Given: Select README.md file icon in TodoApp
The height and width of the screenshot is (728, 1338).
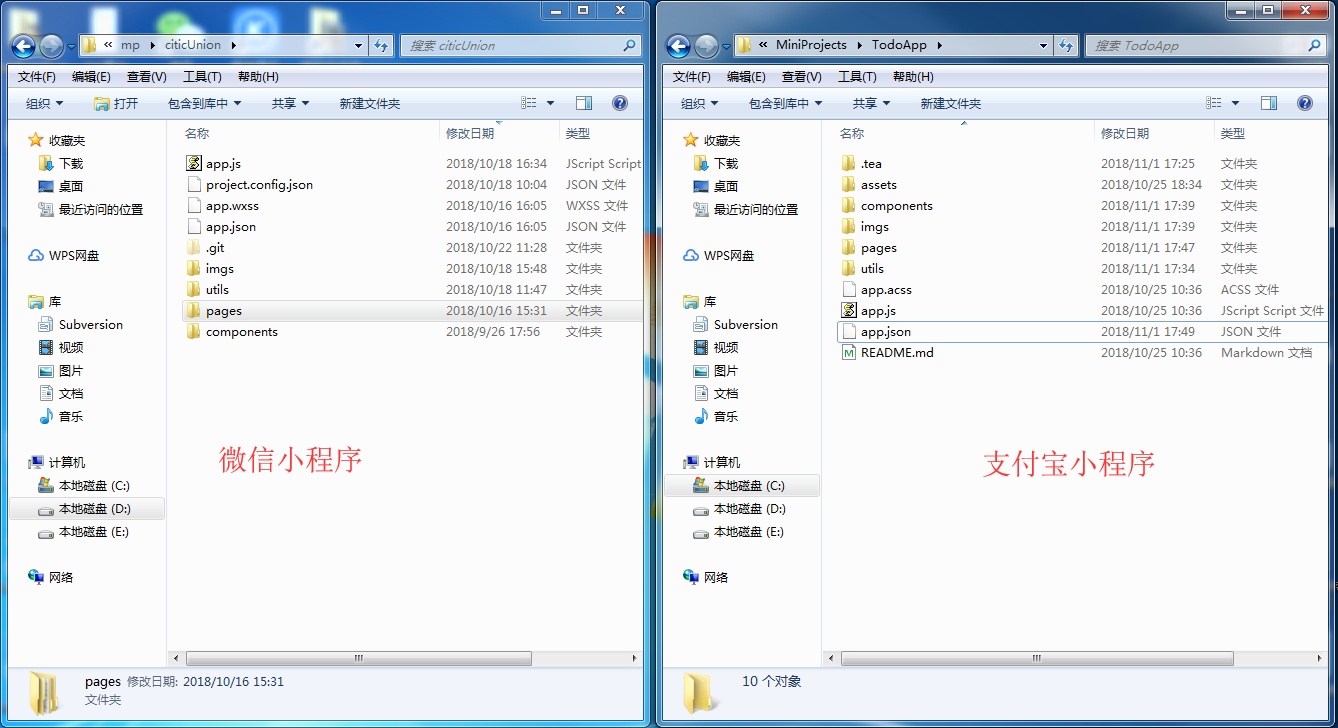Looking at the screenshot, I should pos(849,352).
